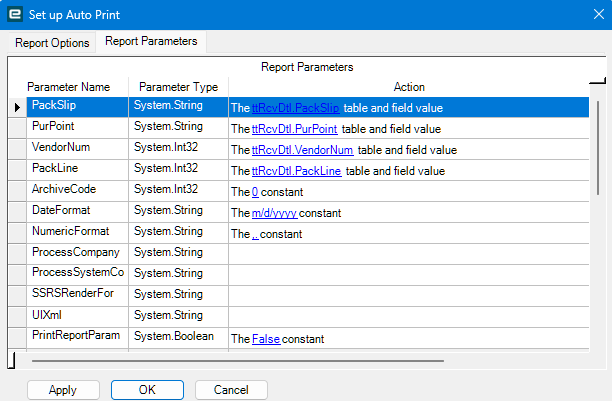Select the Report Parameters tab
Image resolution: width=612 pixels, height=401 pixels.
coord(151,42)
